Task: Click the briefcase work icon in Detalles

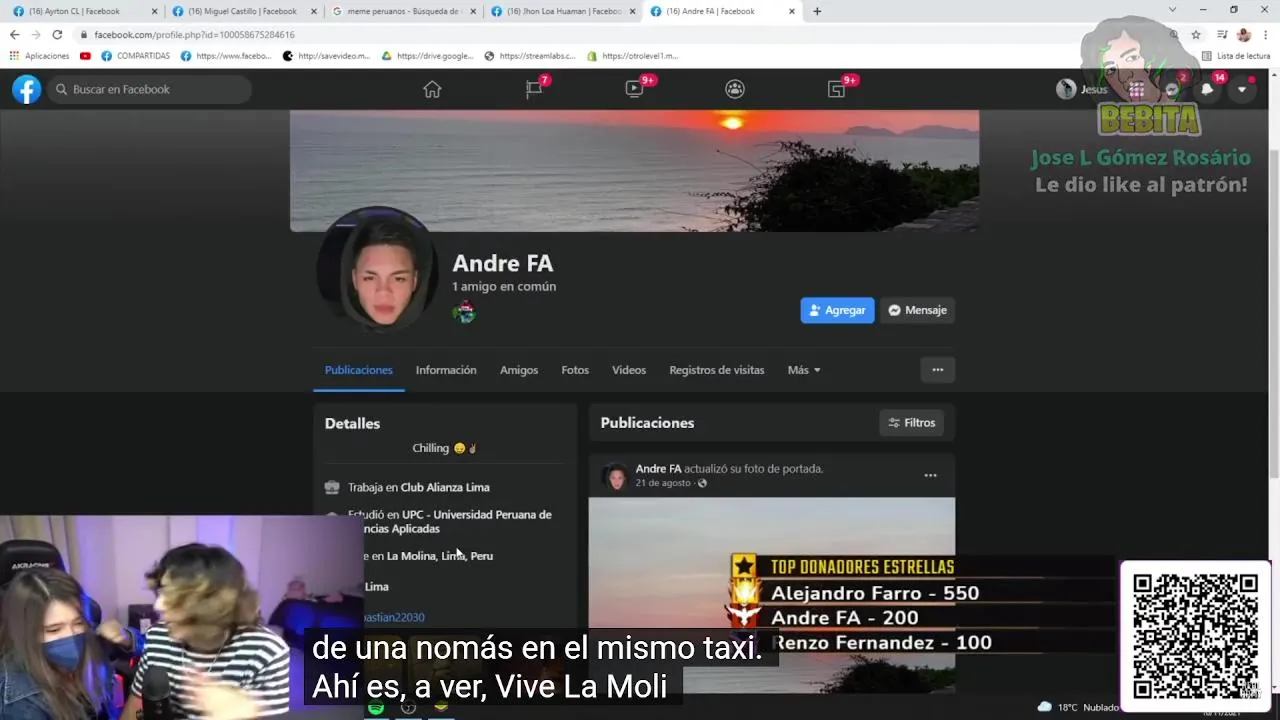Action: click(x=333, y=487)
